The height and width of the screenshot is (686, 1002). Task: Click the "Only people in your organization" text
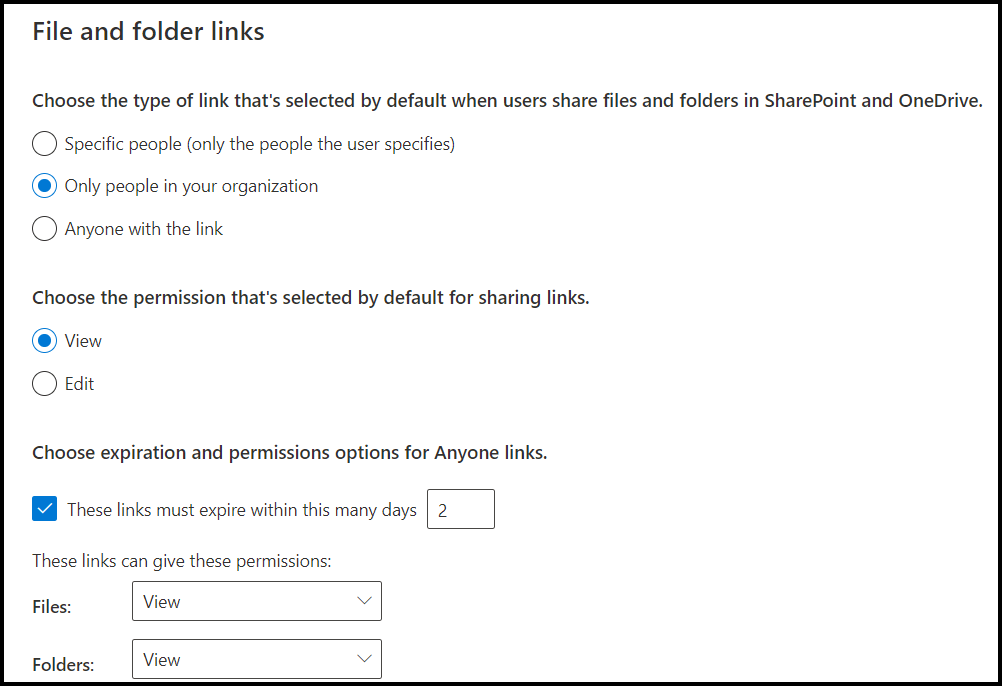(x=191, y=186)
